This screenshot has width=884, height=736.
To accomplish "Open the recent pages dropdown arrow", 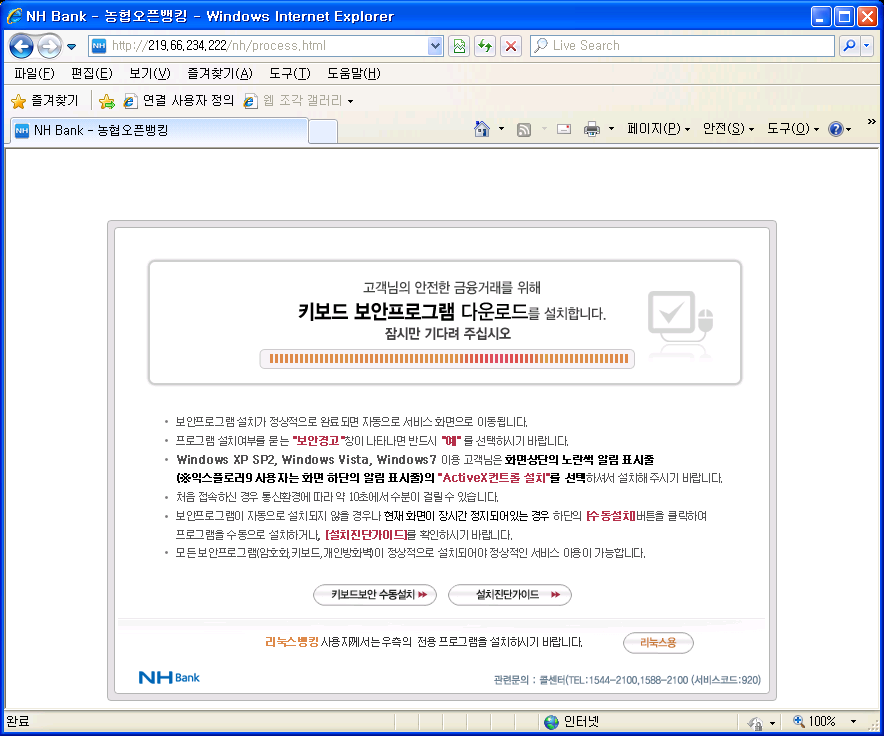I will [x=72, y=47].
